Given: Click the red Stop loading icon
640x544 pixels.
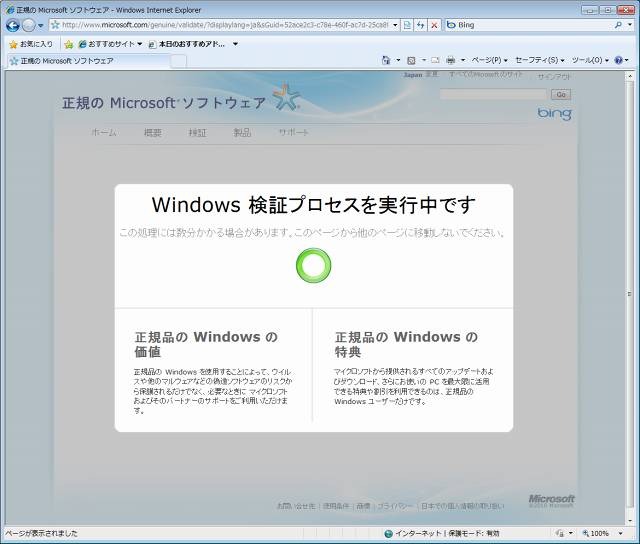Looking at the screenshot, I should coord(434,25).
